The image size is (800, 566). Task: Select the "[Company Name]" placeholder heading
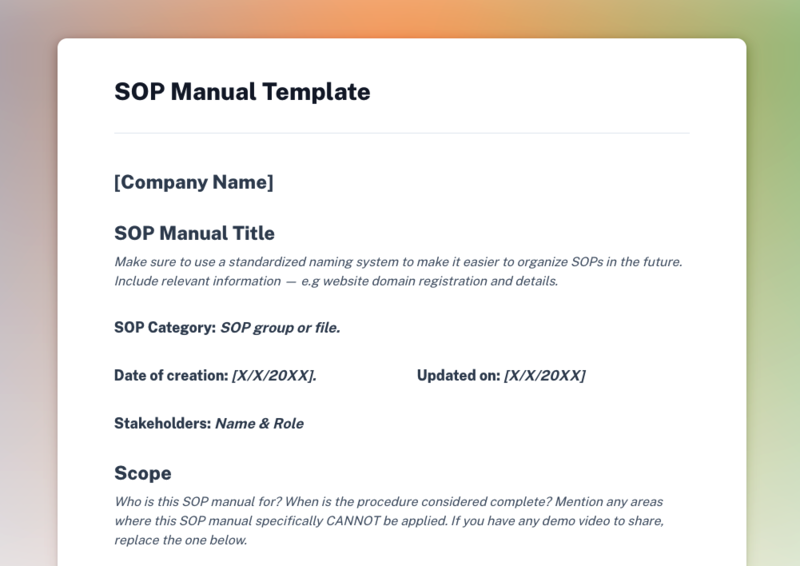click(194, 182)
